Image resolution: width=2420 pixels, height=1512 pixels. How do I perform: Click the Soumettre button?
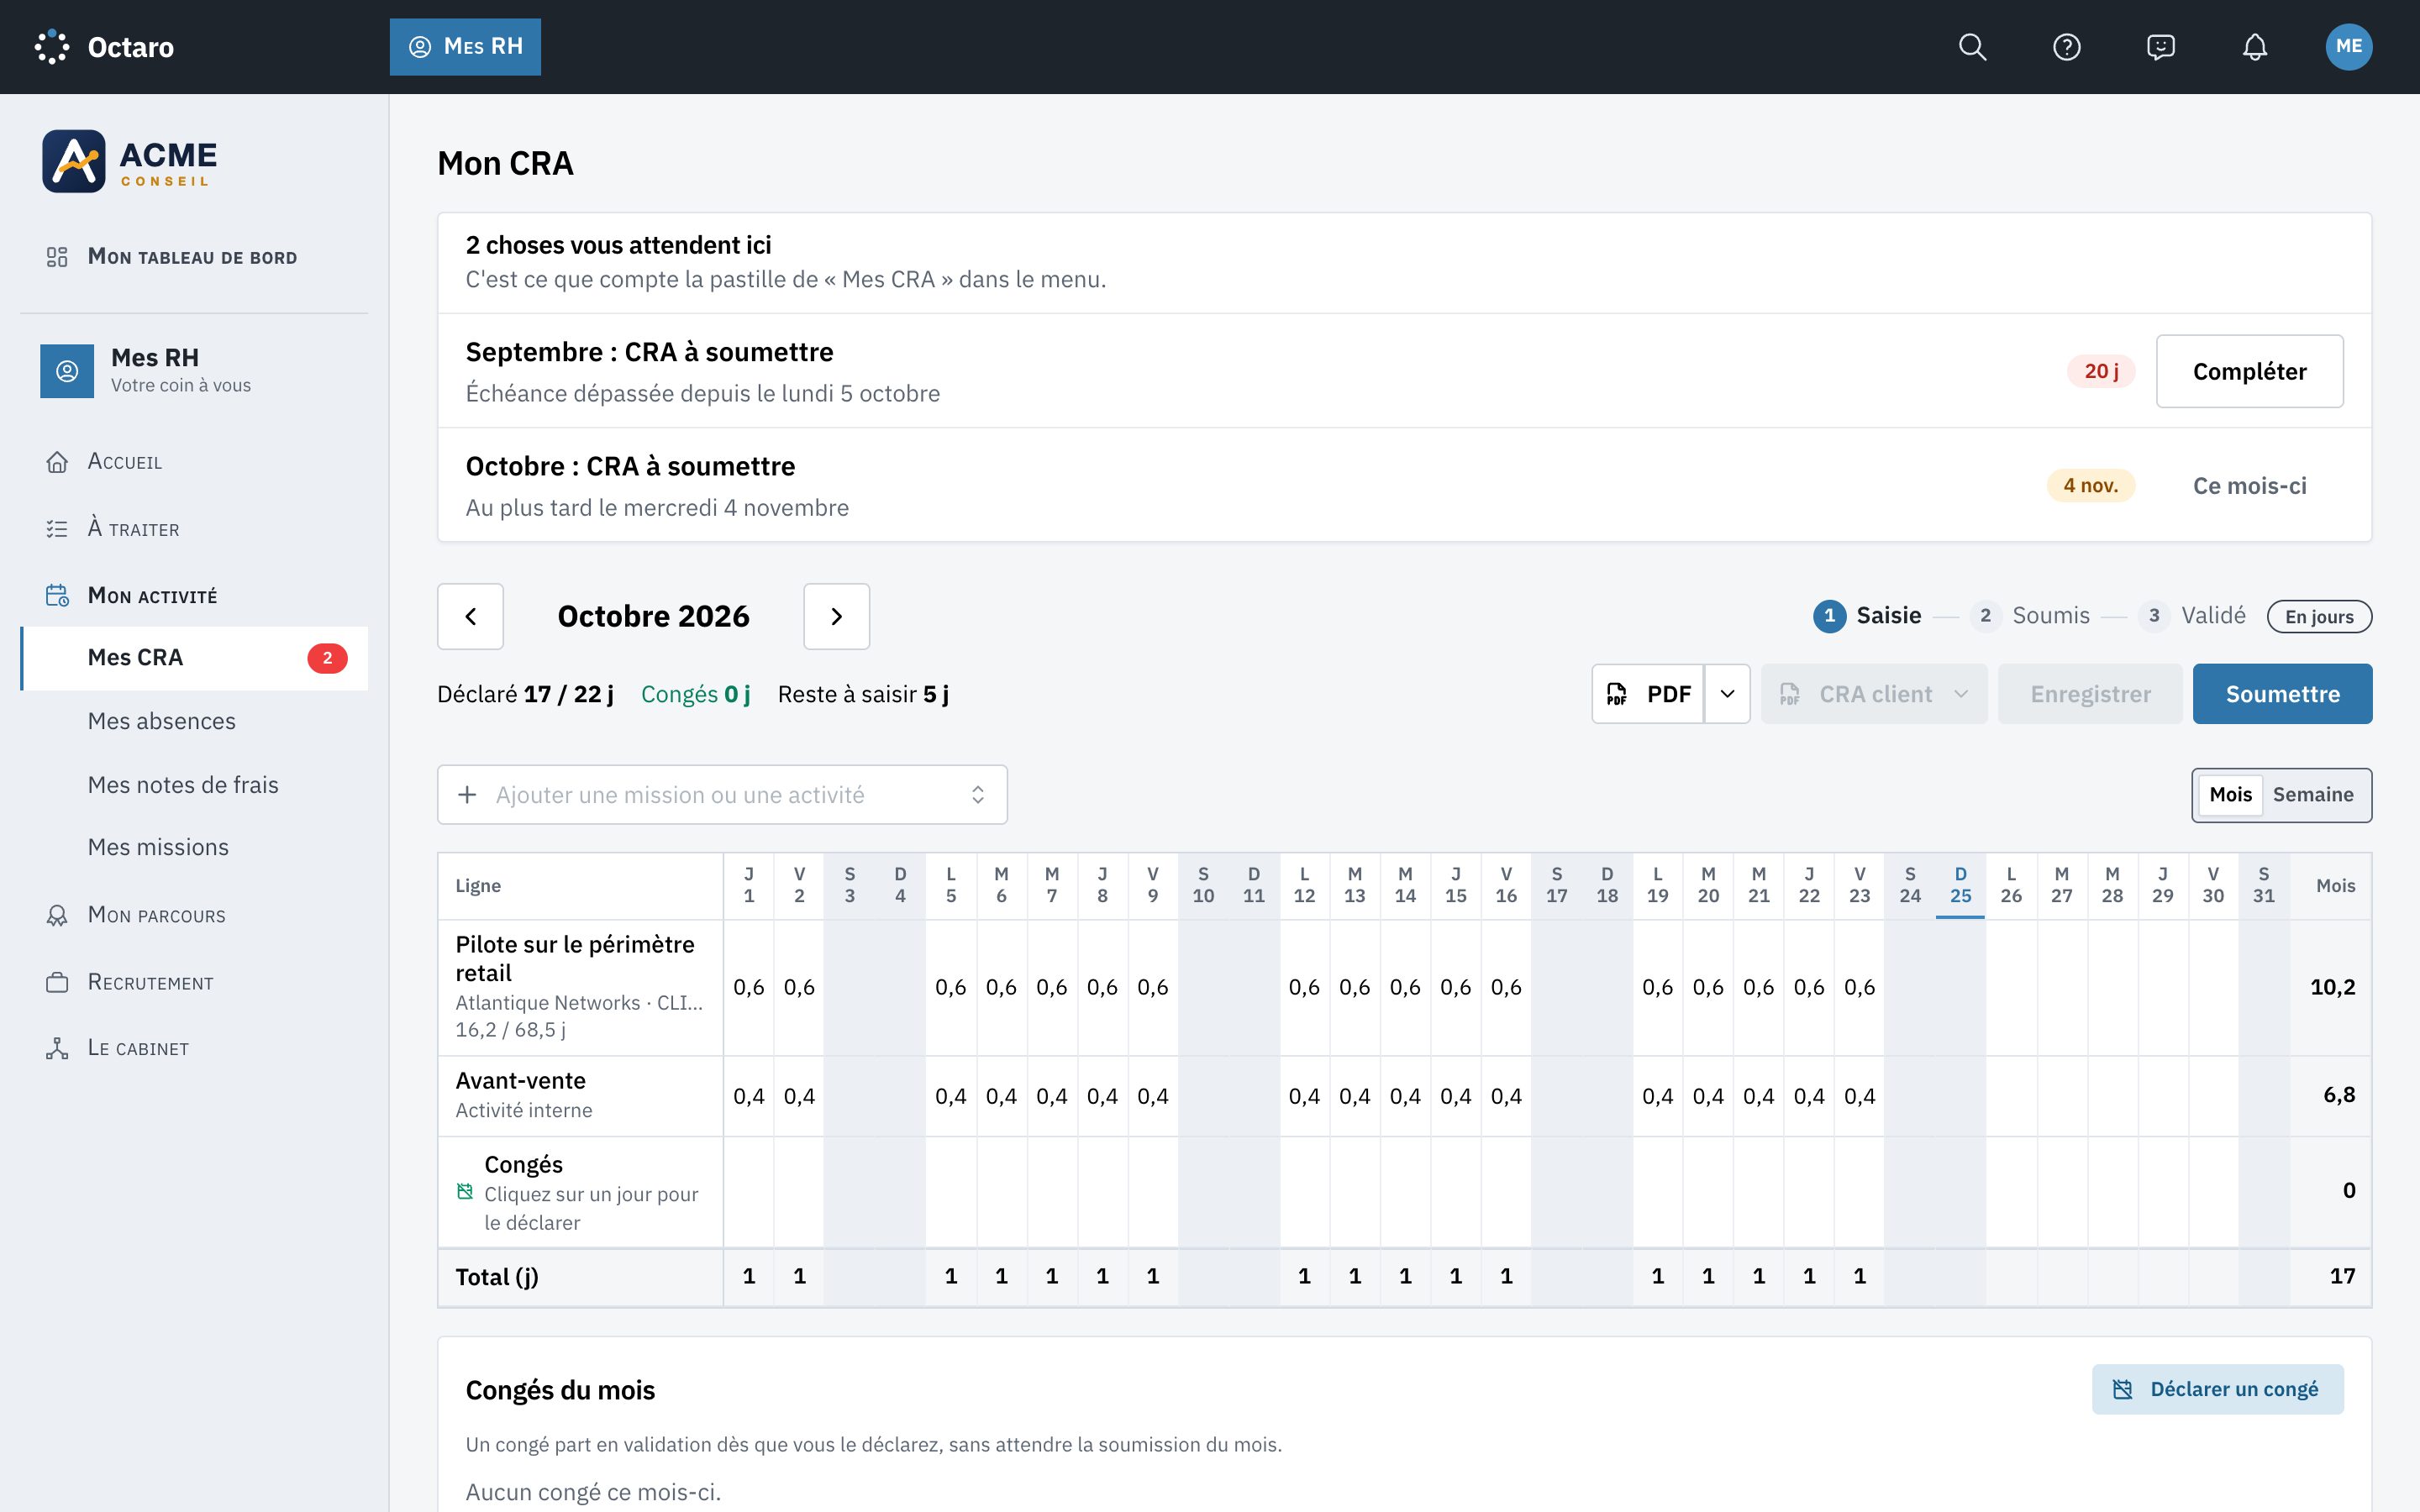click(x=2282, y=694)
